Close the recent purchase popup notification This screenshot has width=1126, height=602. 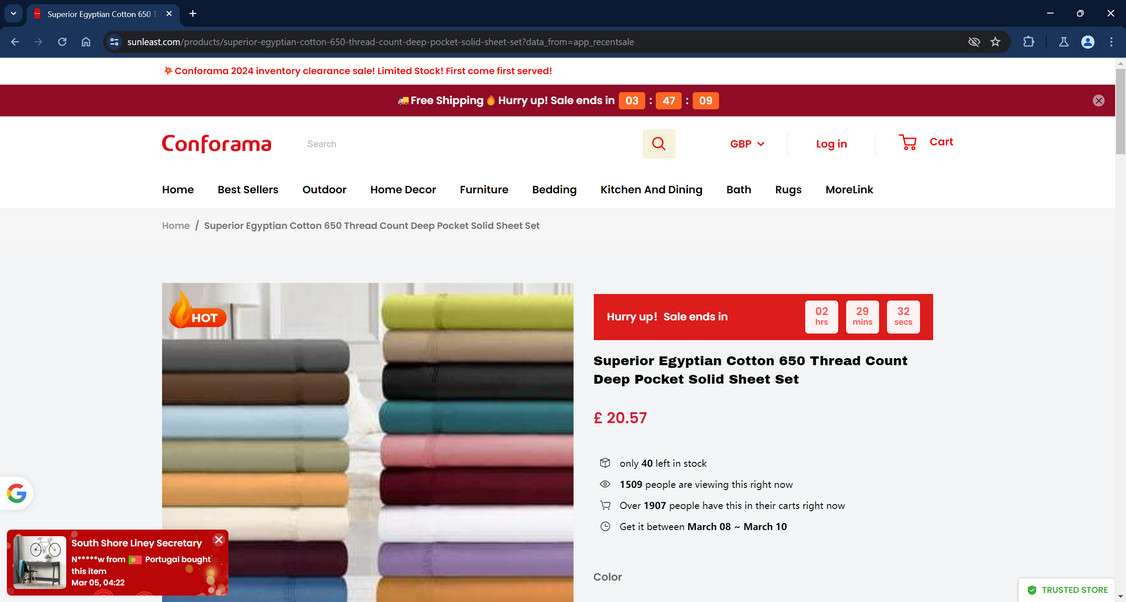pos(219,540)
